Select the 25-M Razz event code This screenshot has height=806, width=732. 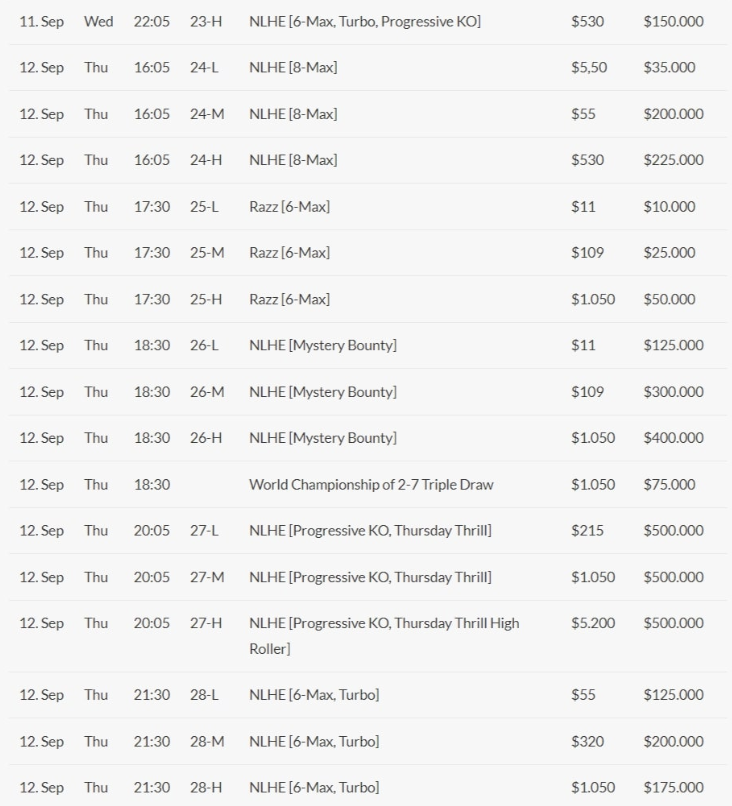207,253
